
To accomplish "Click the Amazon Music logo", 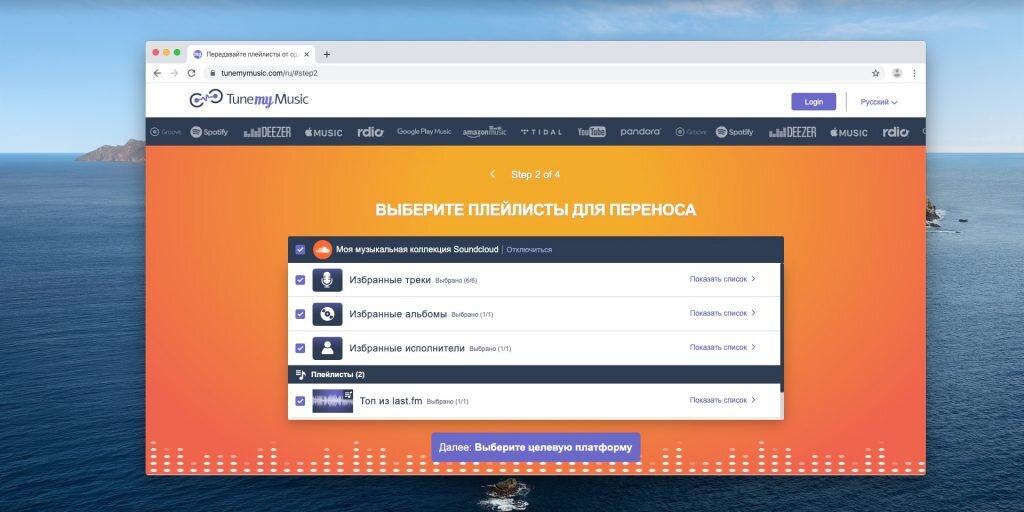I will click(x=485, y=132).
